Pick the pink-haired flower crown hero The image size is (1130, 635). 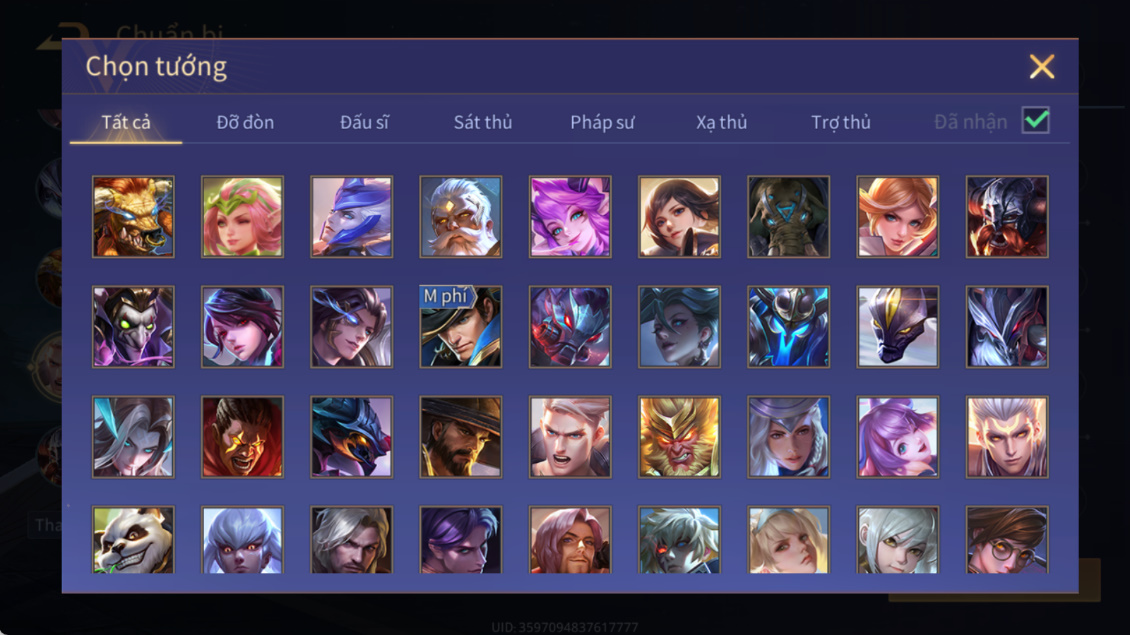(242, 217)
